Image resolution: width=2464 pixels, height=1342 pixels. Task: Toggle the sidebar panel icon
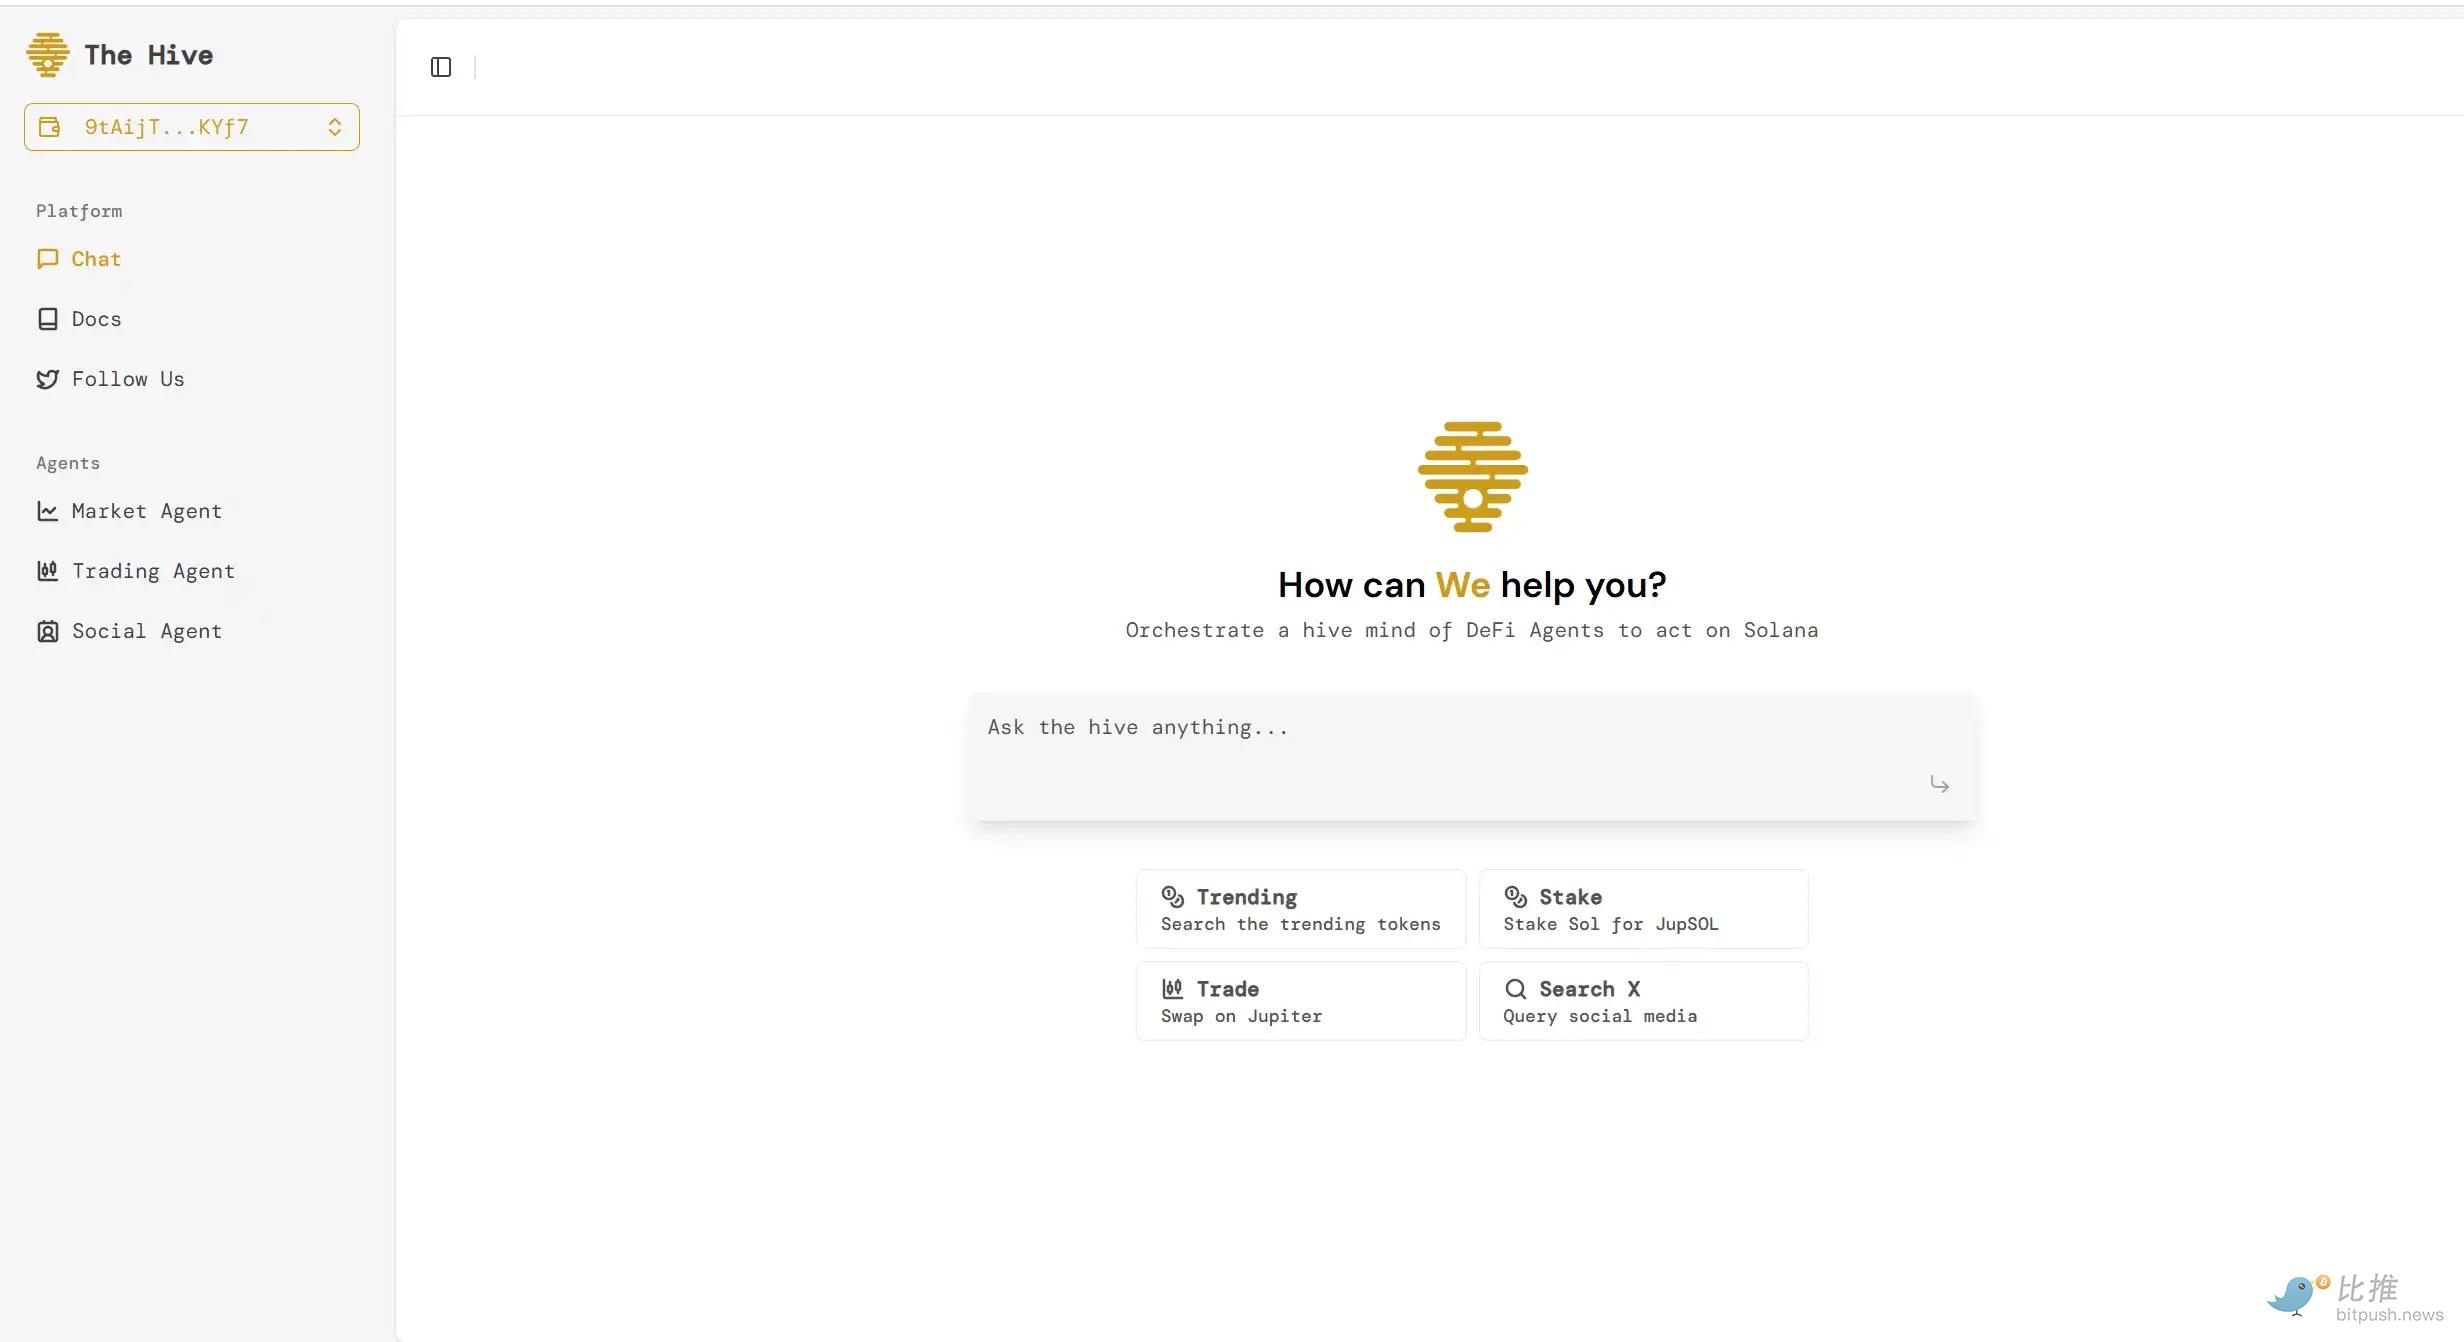pyautogui.click(x=441, y=67)
